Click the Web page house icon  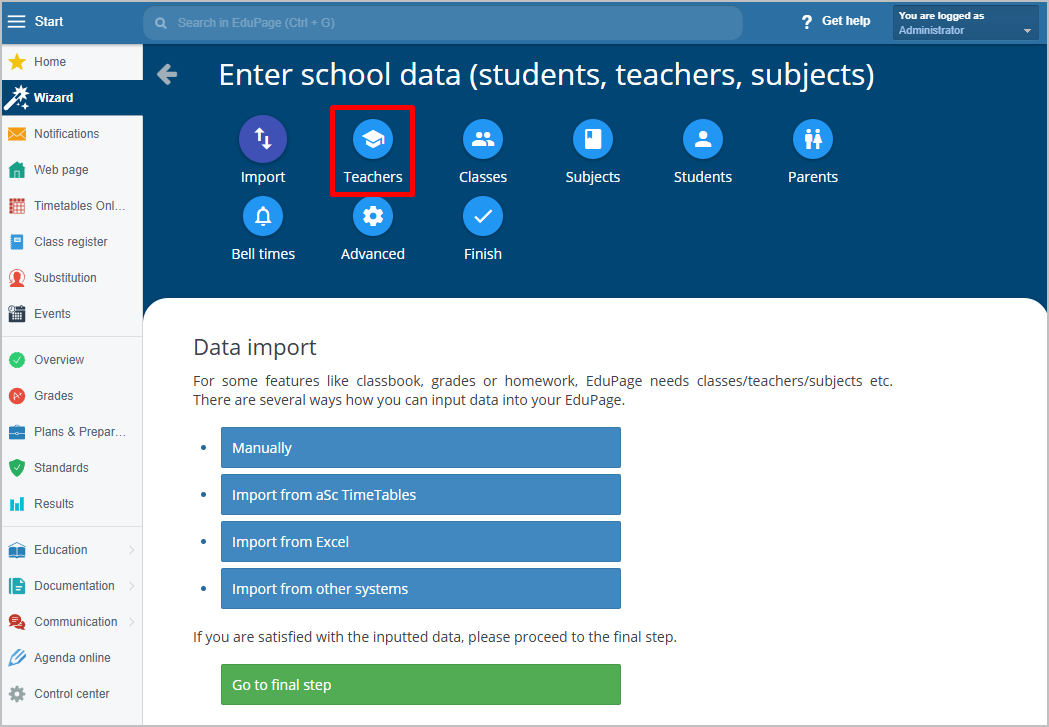17,170
